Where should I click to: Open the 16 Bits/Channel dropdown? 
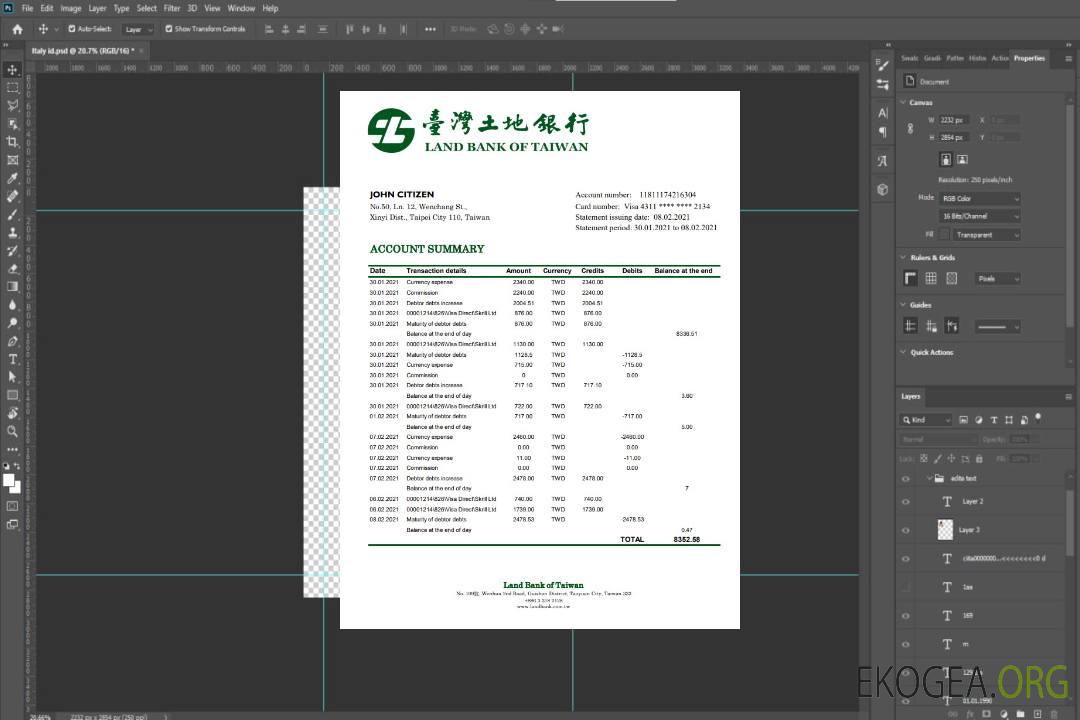coord(979,216)
